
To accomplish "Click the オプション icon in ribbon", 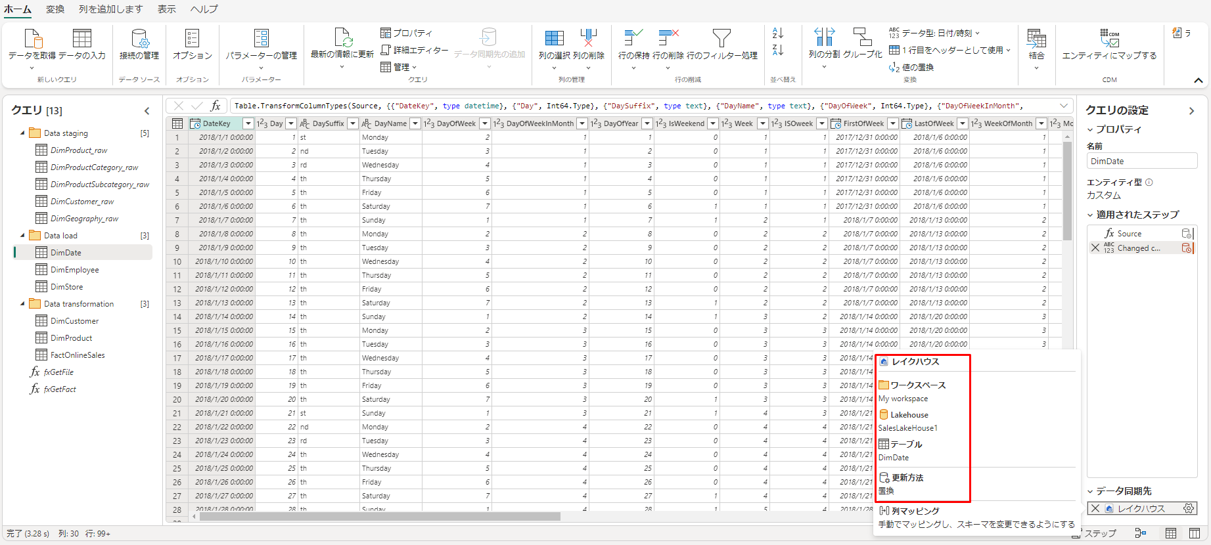I will (x=192, y=40).
